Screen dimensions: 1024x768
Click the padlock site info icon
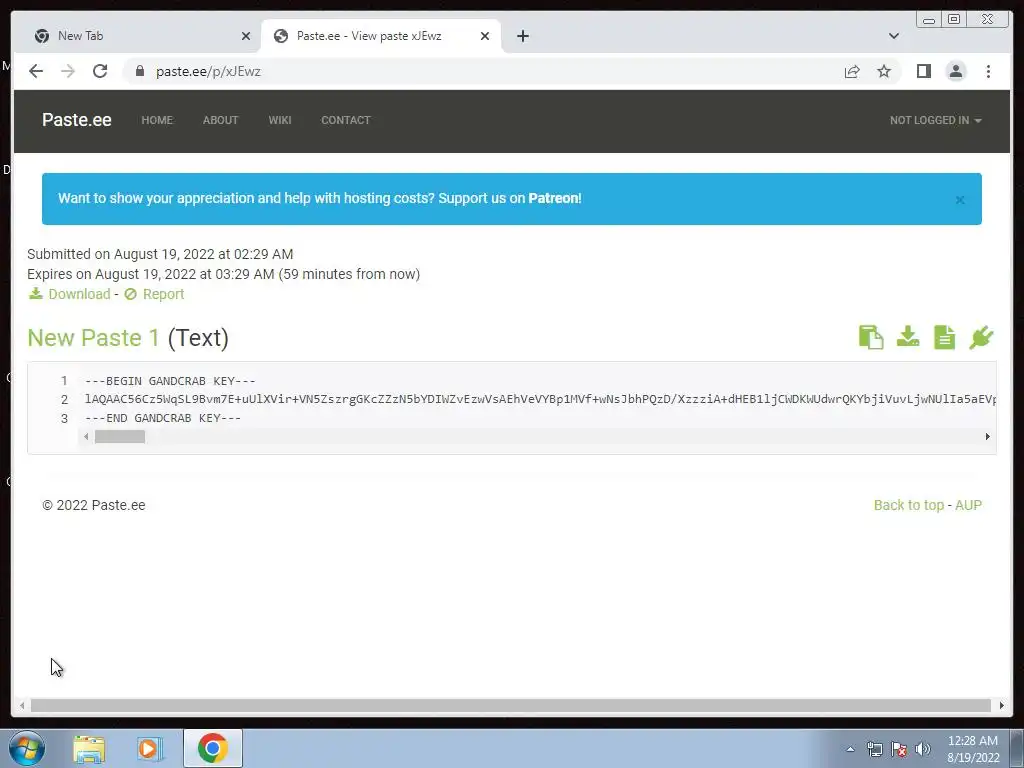pyautogui.click(x=140, y=71)
